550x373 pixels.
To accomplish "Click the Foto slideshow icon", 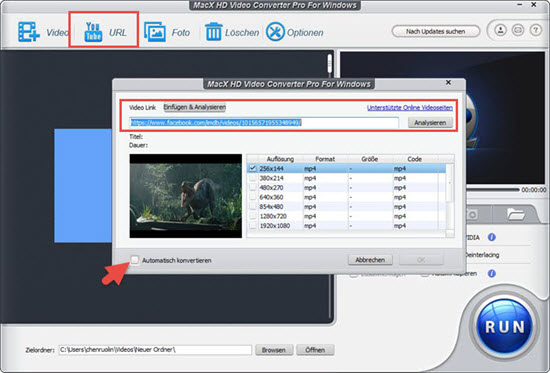I will (x=155, y=32).
